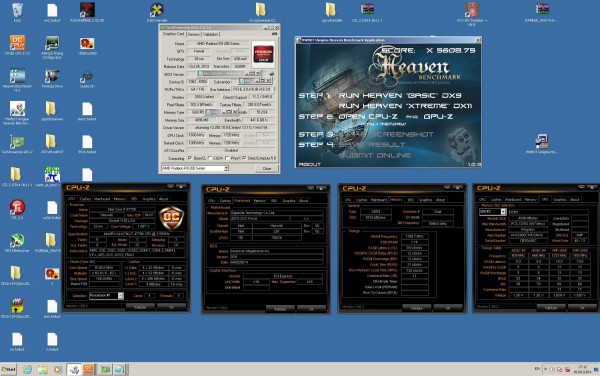Viewport: 600px width, 376px height.
Task: Click OK in the Memory CPU-Z window
Action: tap(447, 308)
